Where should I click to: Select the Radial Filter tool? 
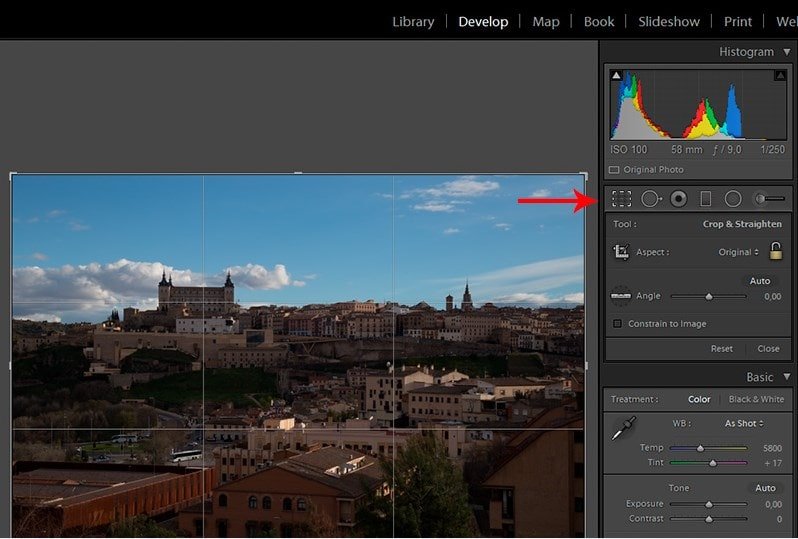pos(733,199)
